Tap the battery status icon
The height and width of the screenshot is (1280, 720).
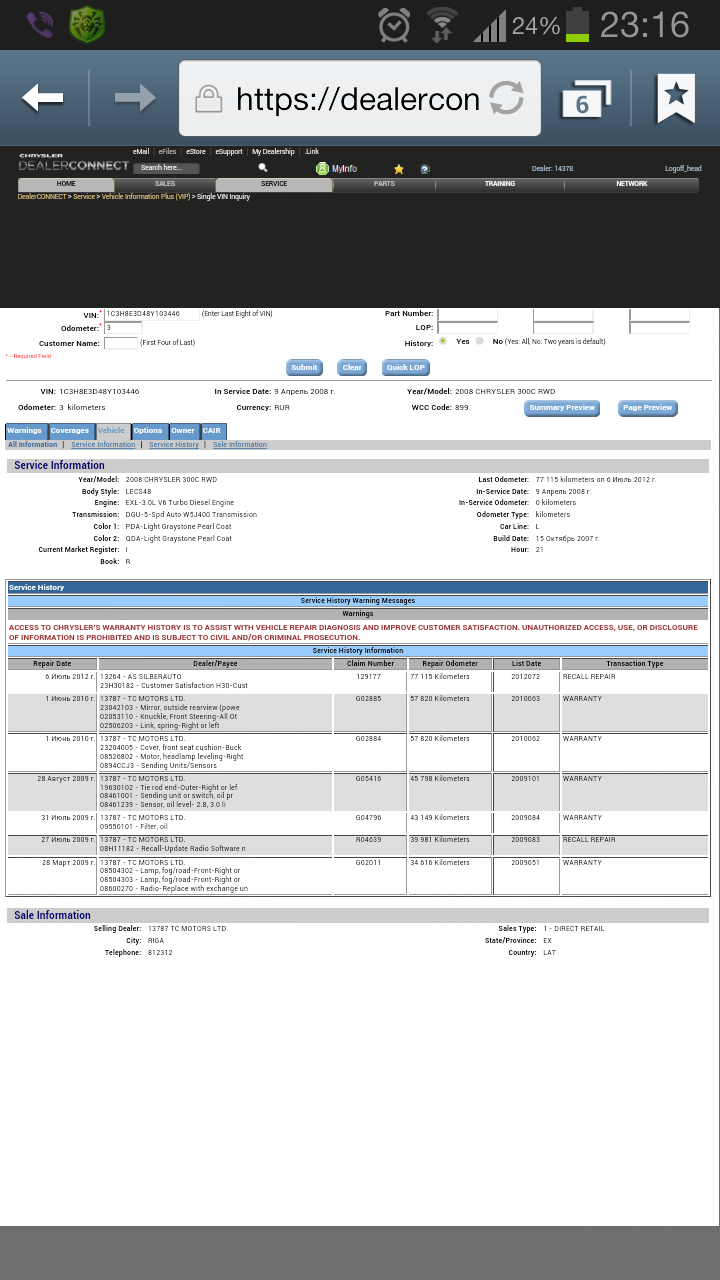(x=577, y=24)
